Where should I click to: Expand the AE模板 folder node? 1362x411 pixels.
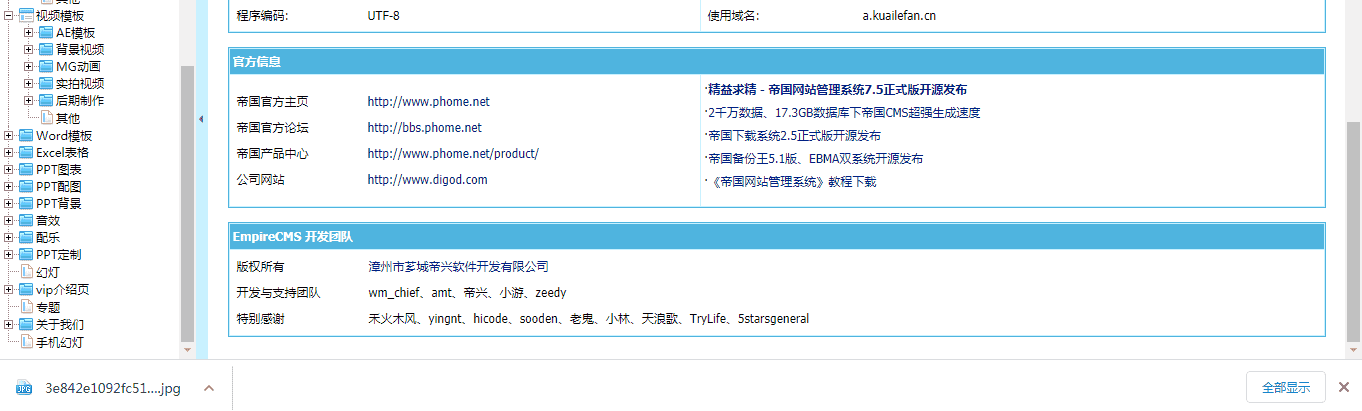(x=28, y=32)
